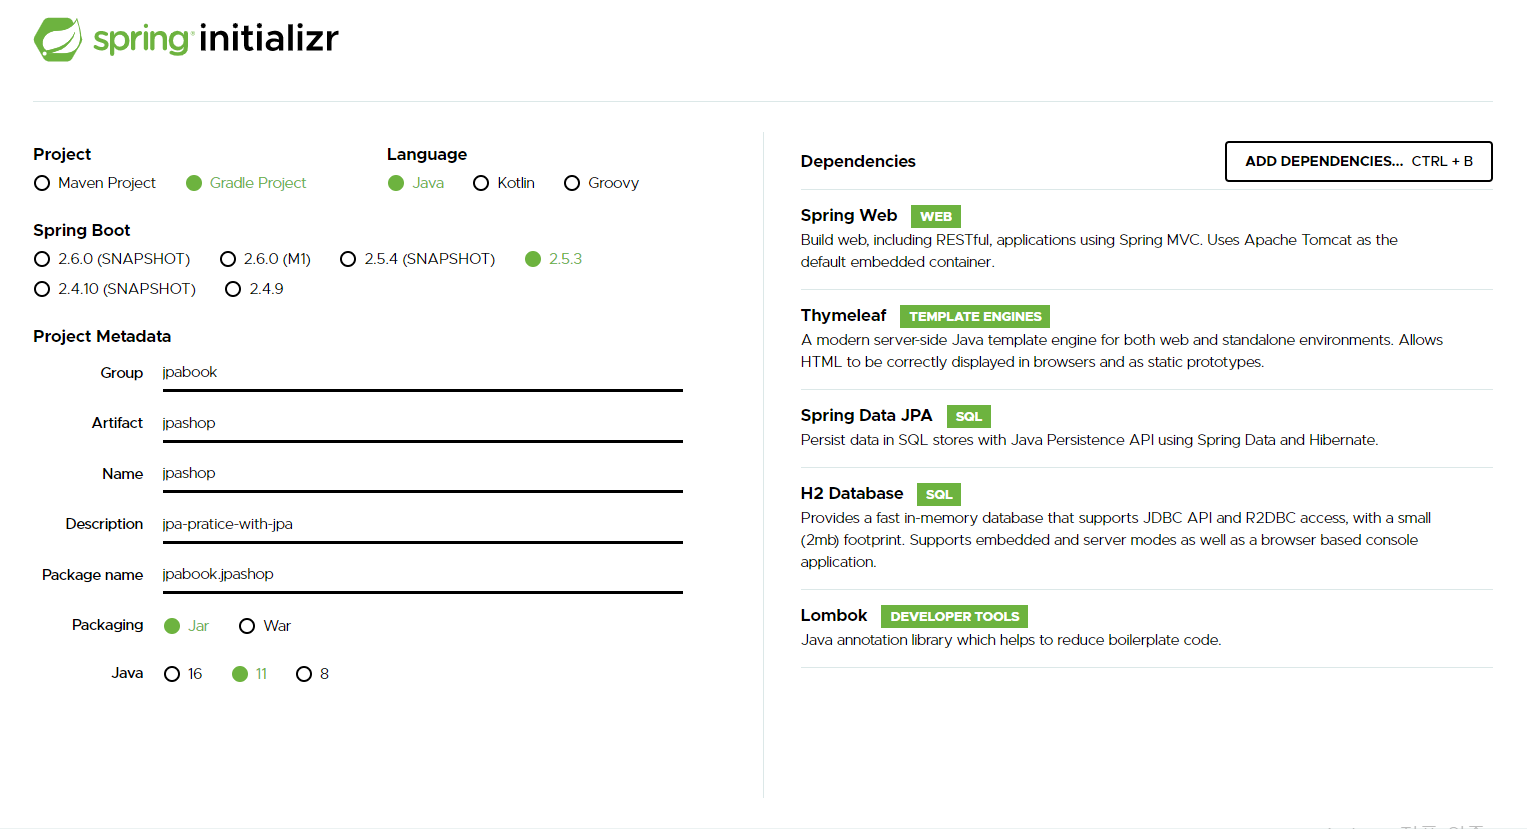This screenshot has height=829, width=1527.
Task: Click the Dependencies section heading
Action: [x=858, y=161]
